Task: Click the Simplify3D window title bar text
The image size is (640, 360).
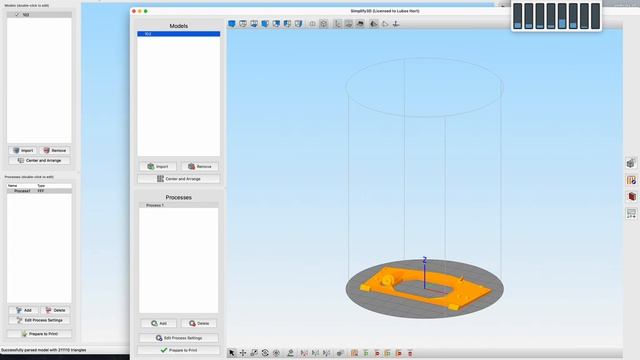Action: pos(384,11)
